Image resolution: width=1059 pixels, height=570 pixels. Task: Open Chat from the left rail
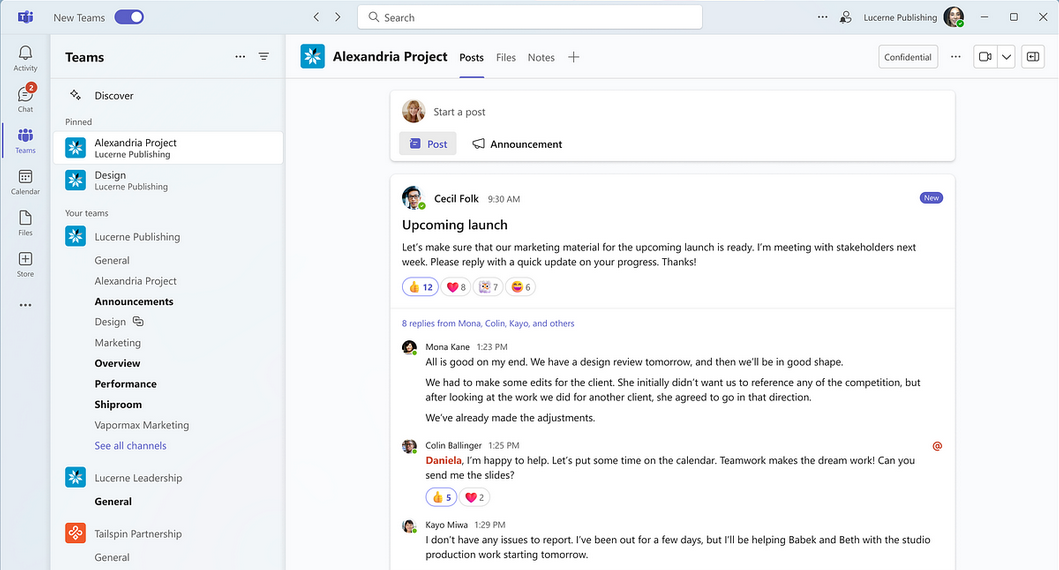tap(25, 98)
